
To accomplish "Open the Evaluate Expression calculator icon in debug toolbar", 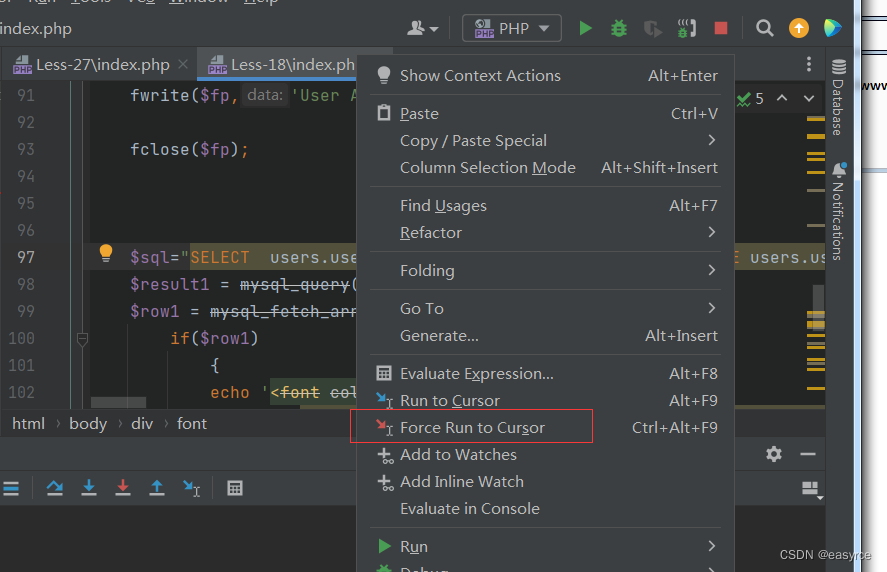I will pyautogui.click(x=235, y=488).
